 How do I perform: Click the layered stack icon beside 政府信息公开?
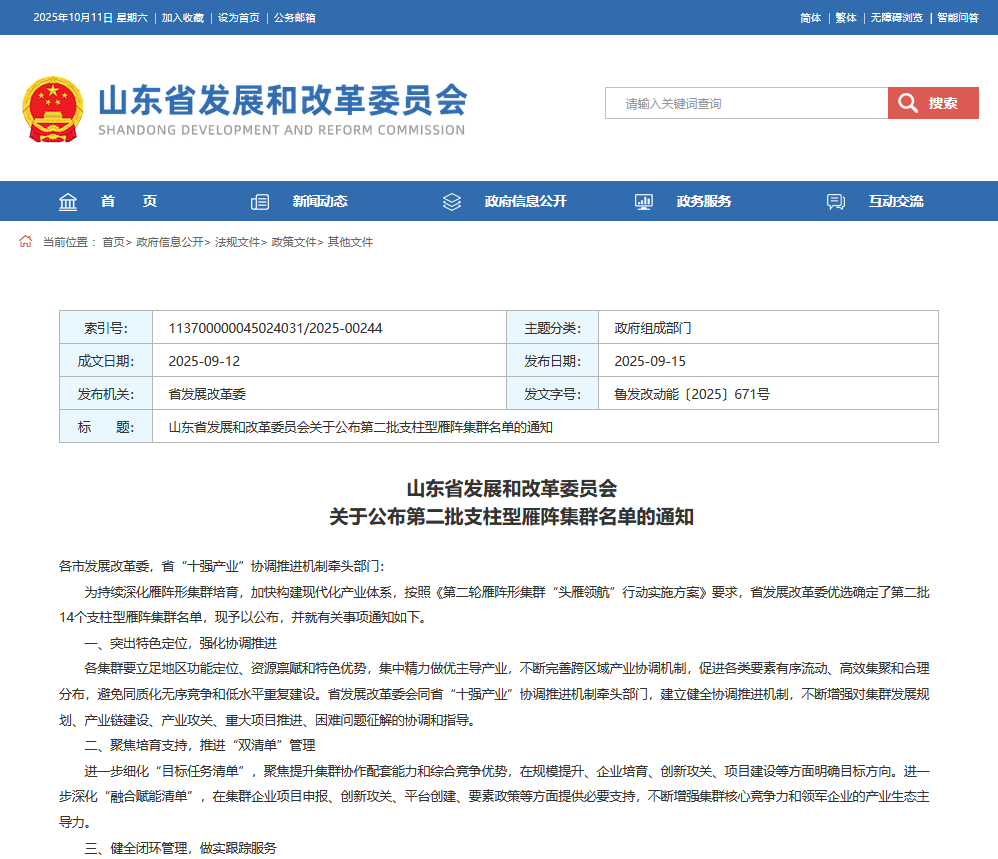pyautogui.click(x=452, y=202)
